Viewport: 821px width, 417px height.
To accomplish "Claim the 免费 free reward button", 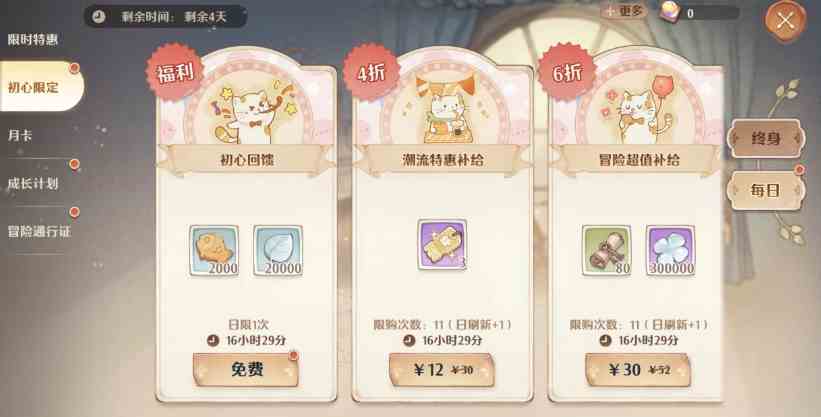I will click(x=246, y=370).
